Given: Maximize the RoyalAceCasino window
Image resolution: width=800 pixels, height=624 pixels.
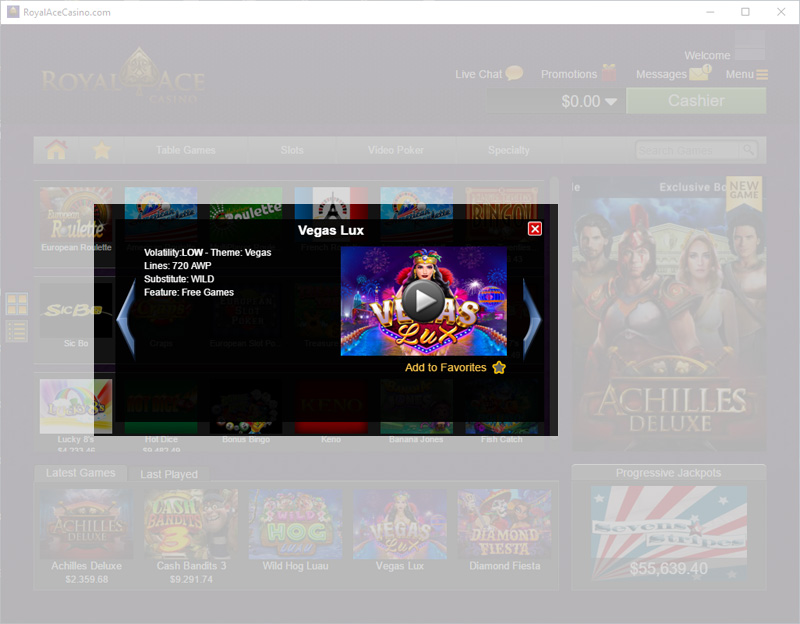Looking at the screenshot, I should click(745, 12).
